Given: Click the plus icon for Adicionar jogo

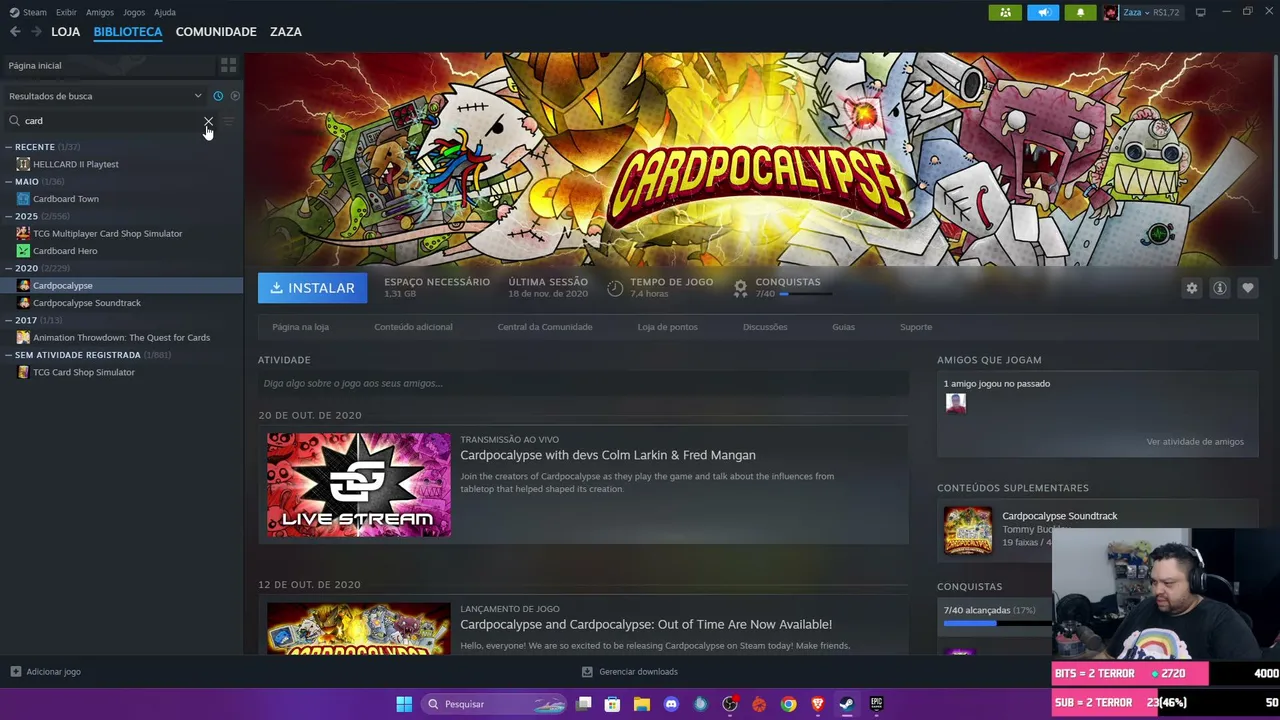Looking at the screenshot, I should pyautogui.click(x=15, y=672).
